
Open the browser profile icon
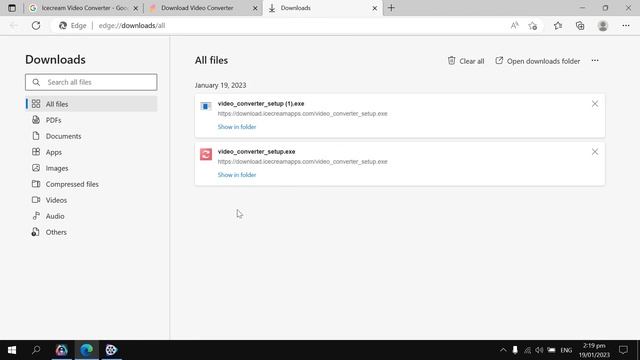(x=603, y=25)
